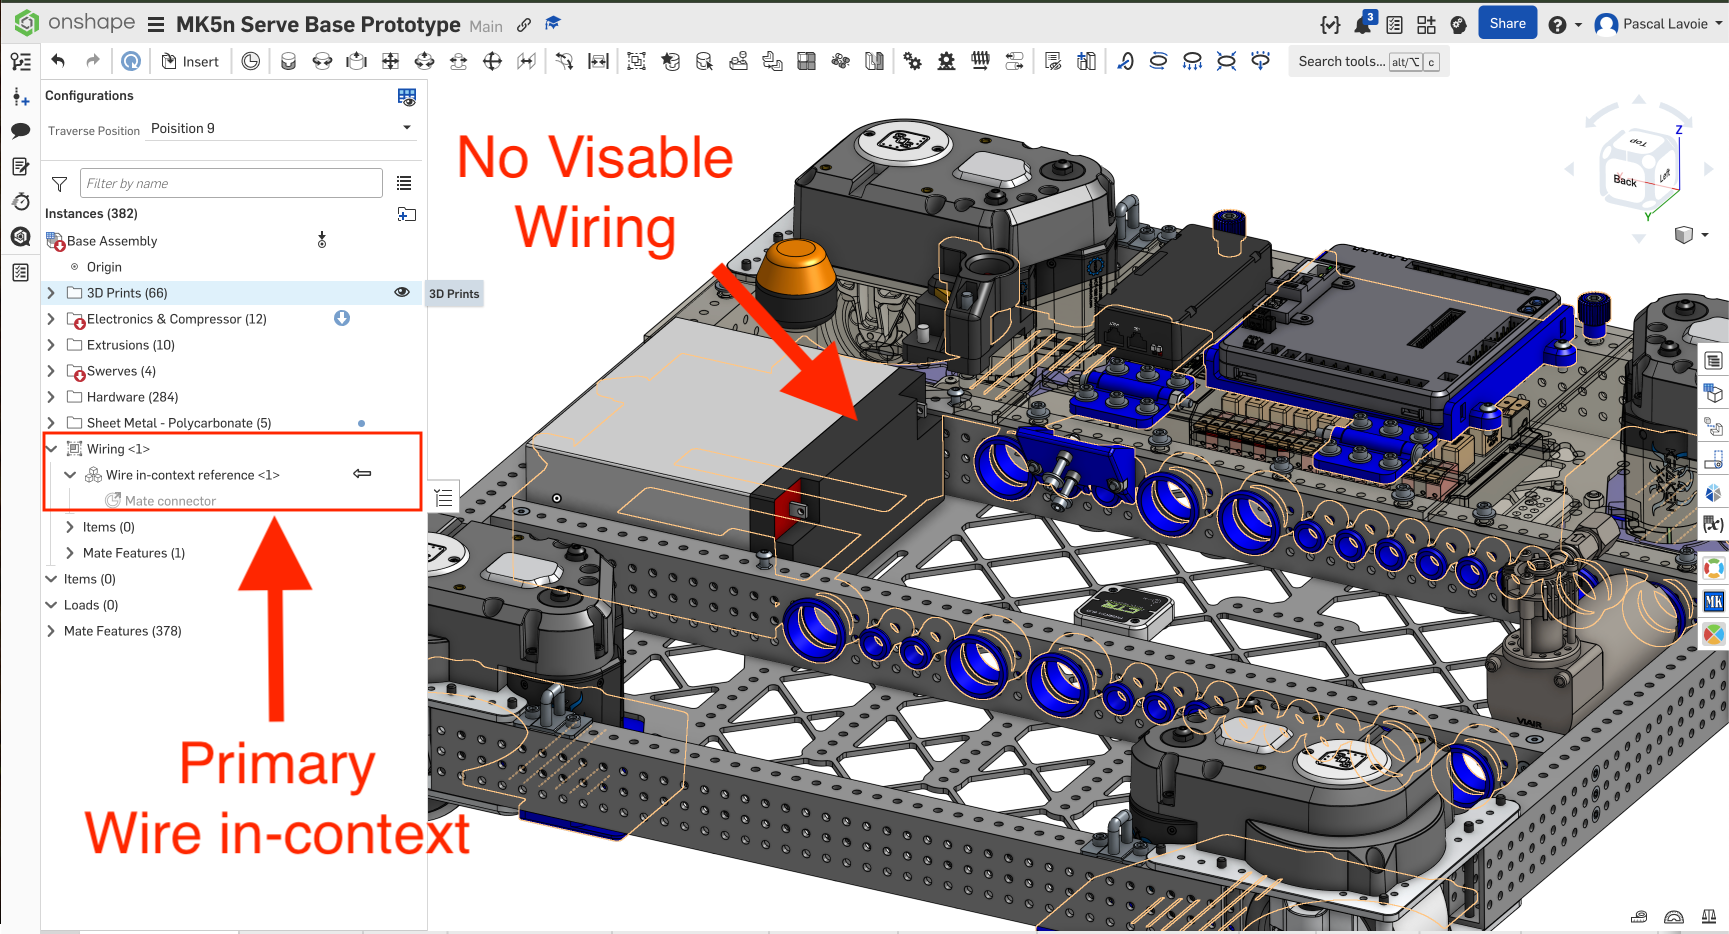Click the blue Update circular arrow icon
The height and width of the screenshot is (934, 1729).
[131, 61]
